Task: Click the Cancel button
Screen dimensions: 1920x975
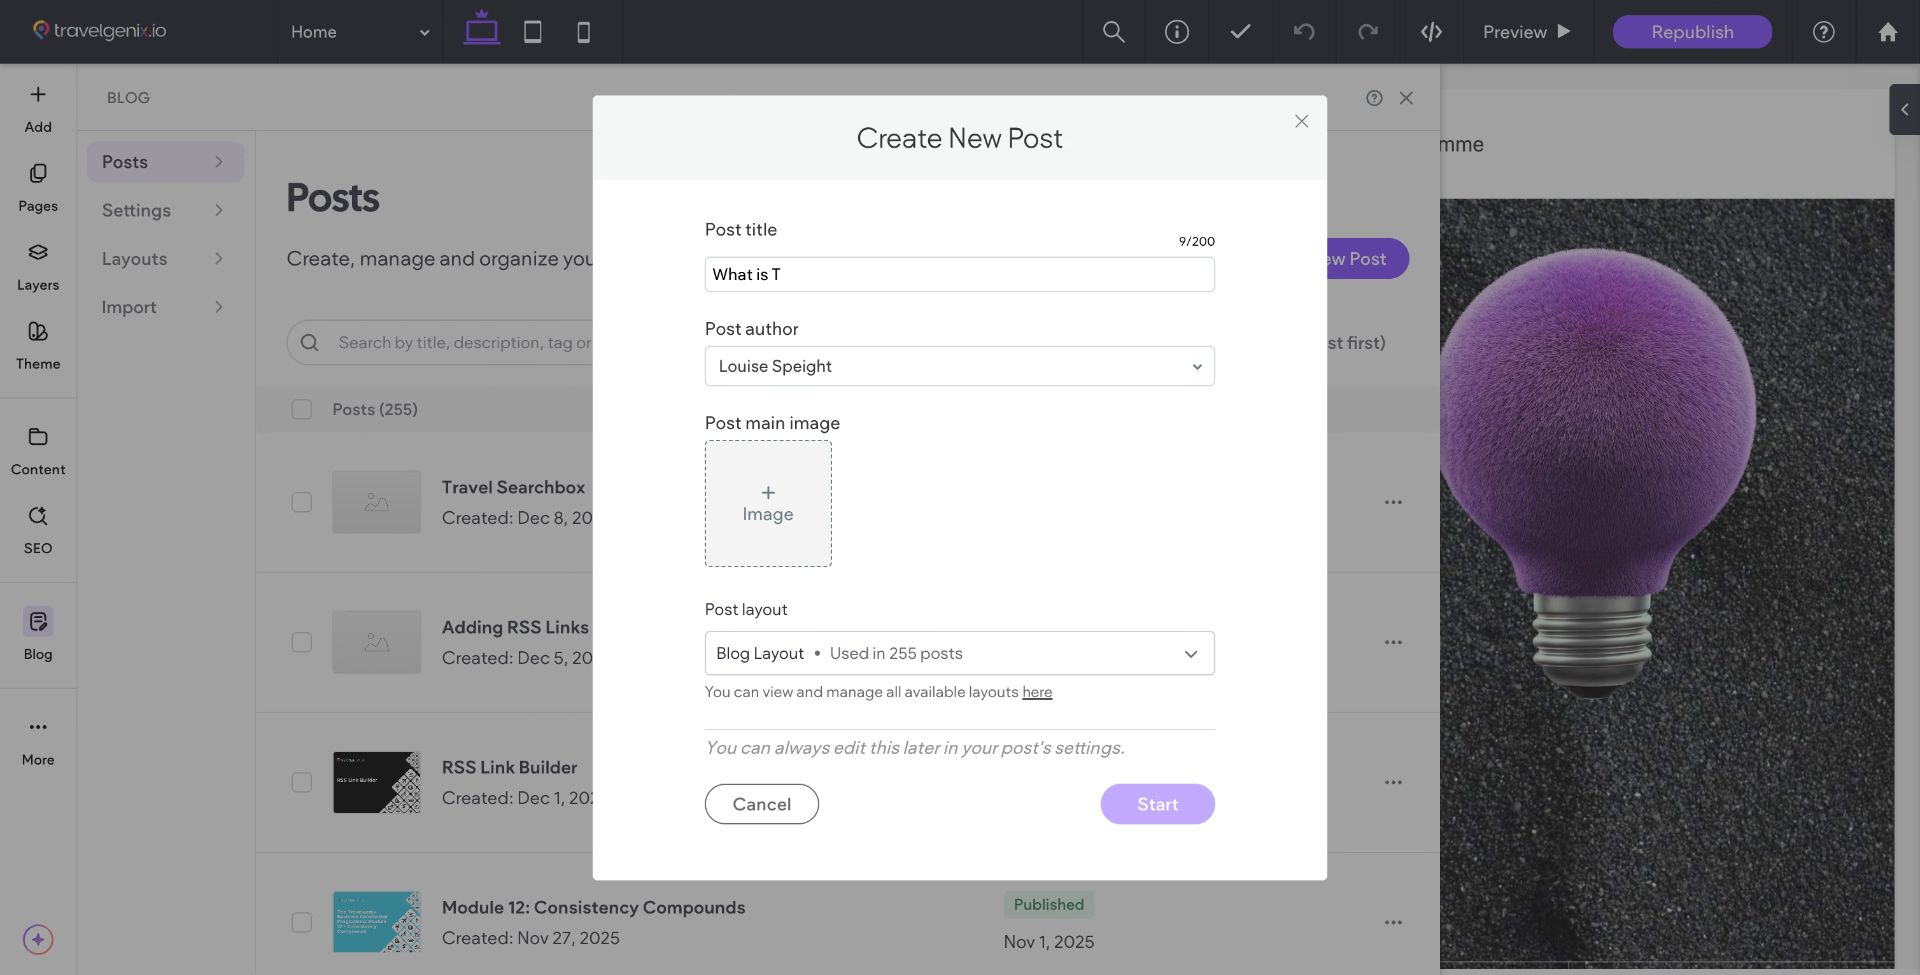Action: click(761, 804)
